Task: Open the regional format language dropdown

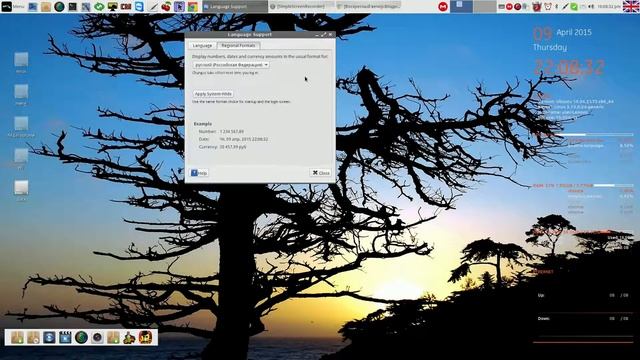Action: 231,65
